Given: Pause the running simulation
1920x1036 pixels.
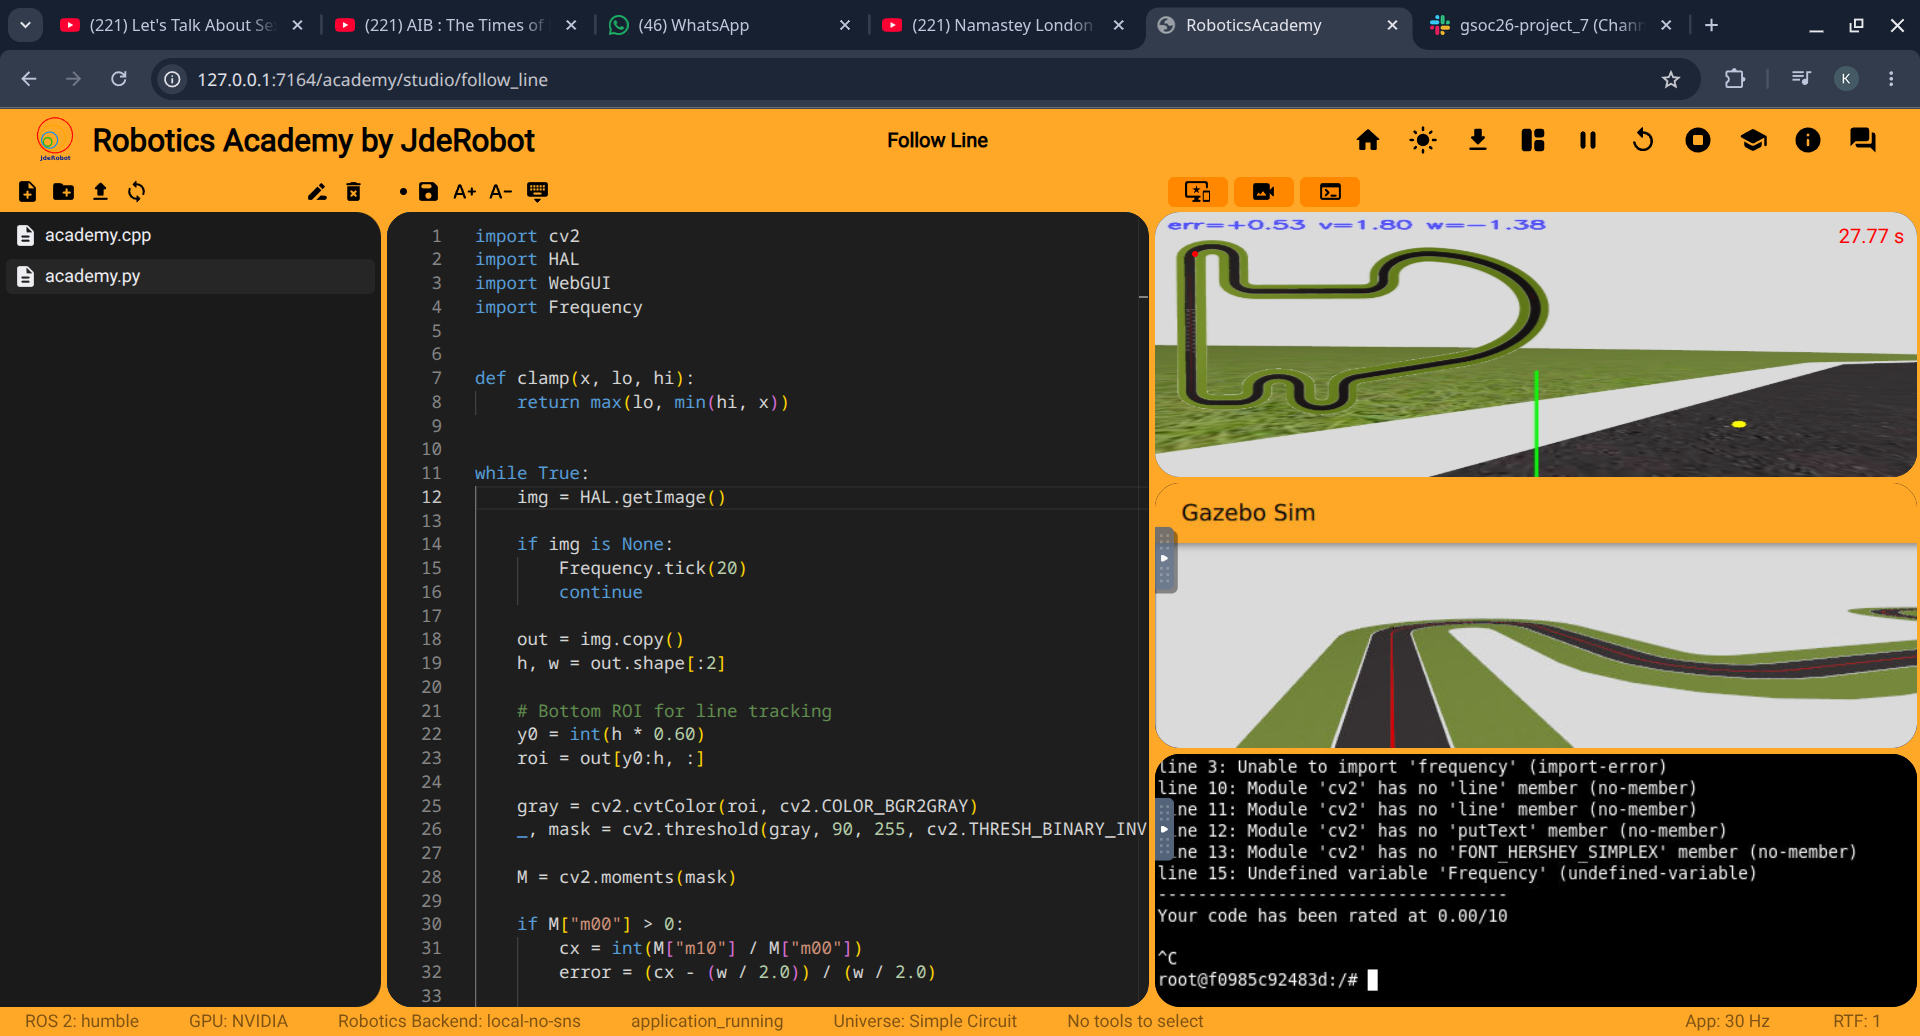Looking at the screenshot, I should click(1588, 140).
